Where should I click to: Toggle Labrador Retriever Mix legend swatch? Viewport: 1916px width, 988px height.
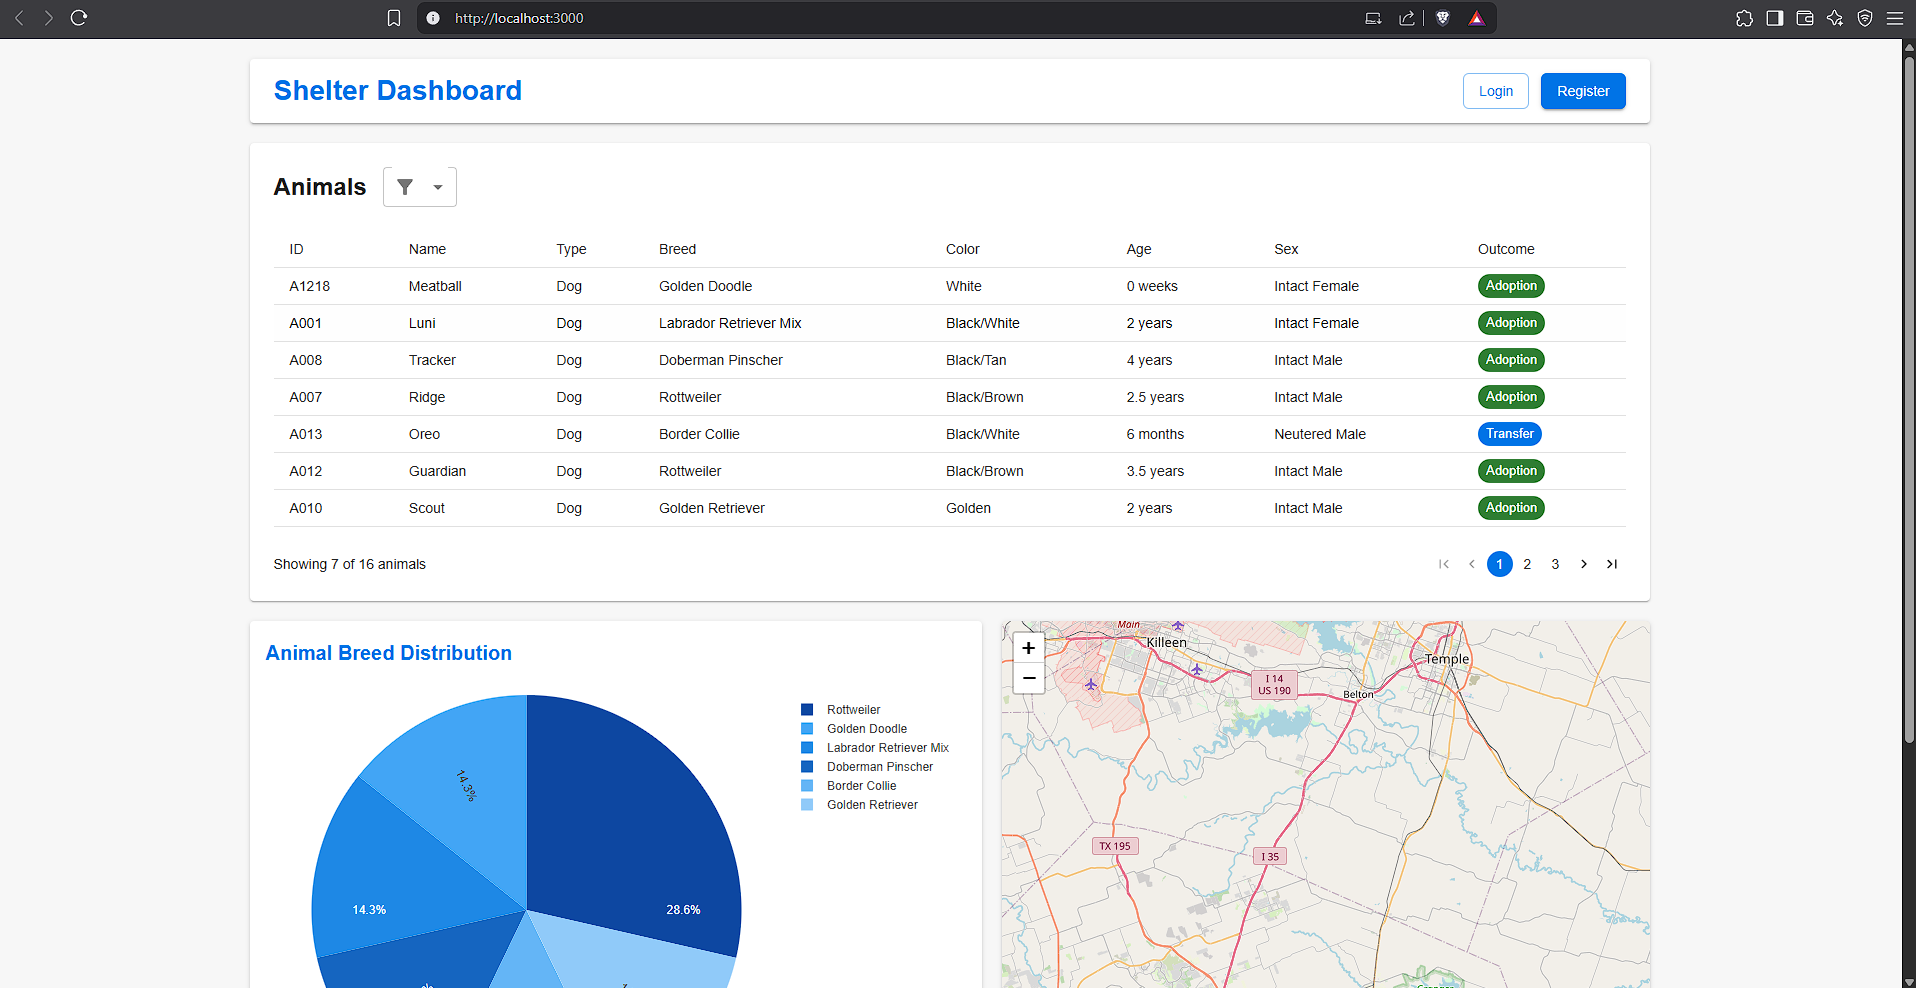(807, 748)
